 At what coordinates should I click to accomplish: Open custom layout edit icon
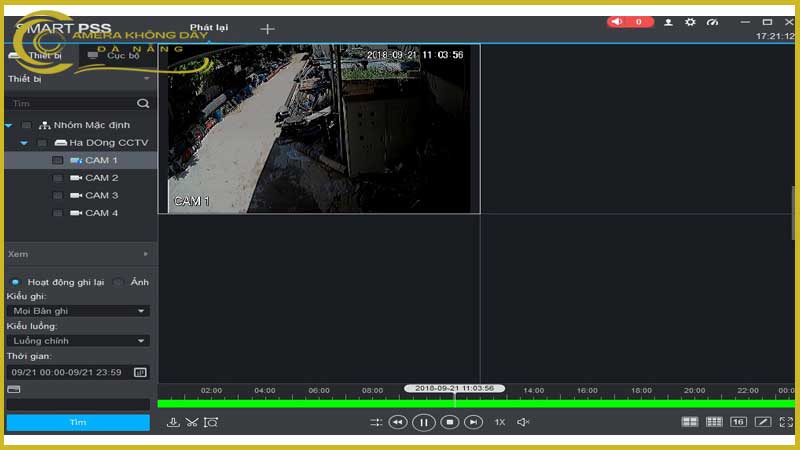(x=763, y=421)
